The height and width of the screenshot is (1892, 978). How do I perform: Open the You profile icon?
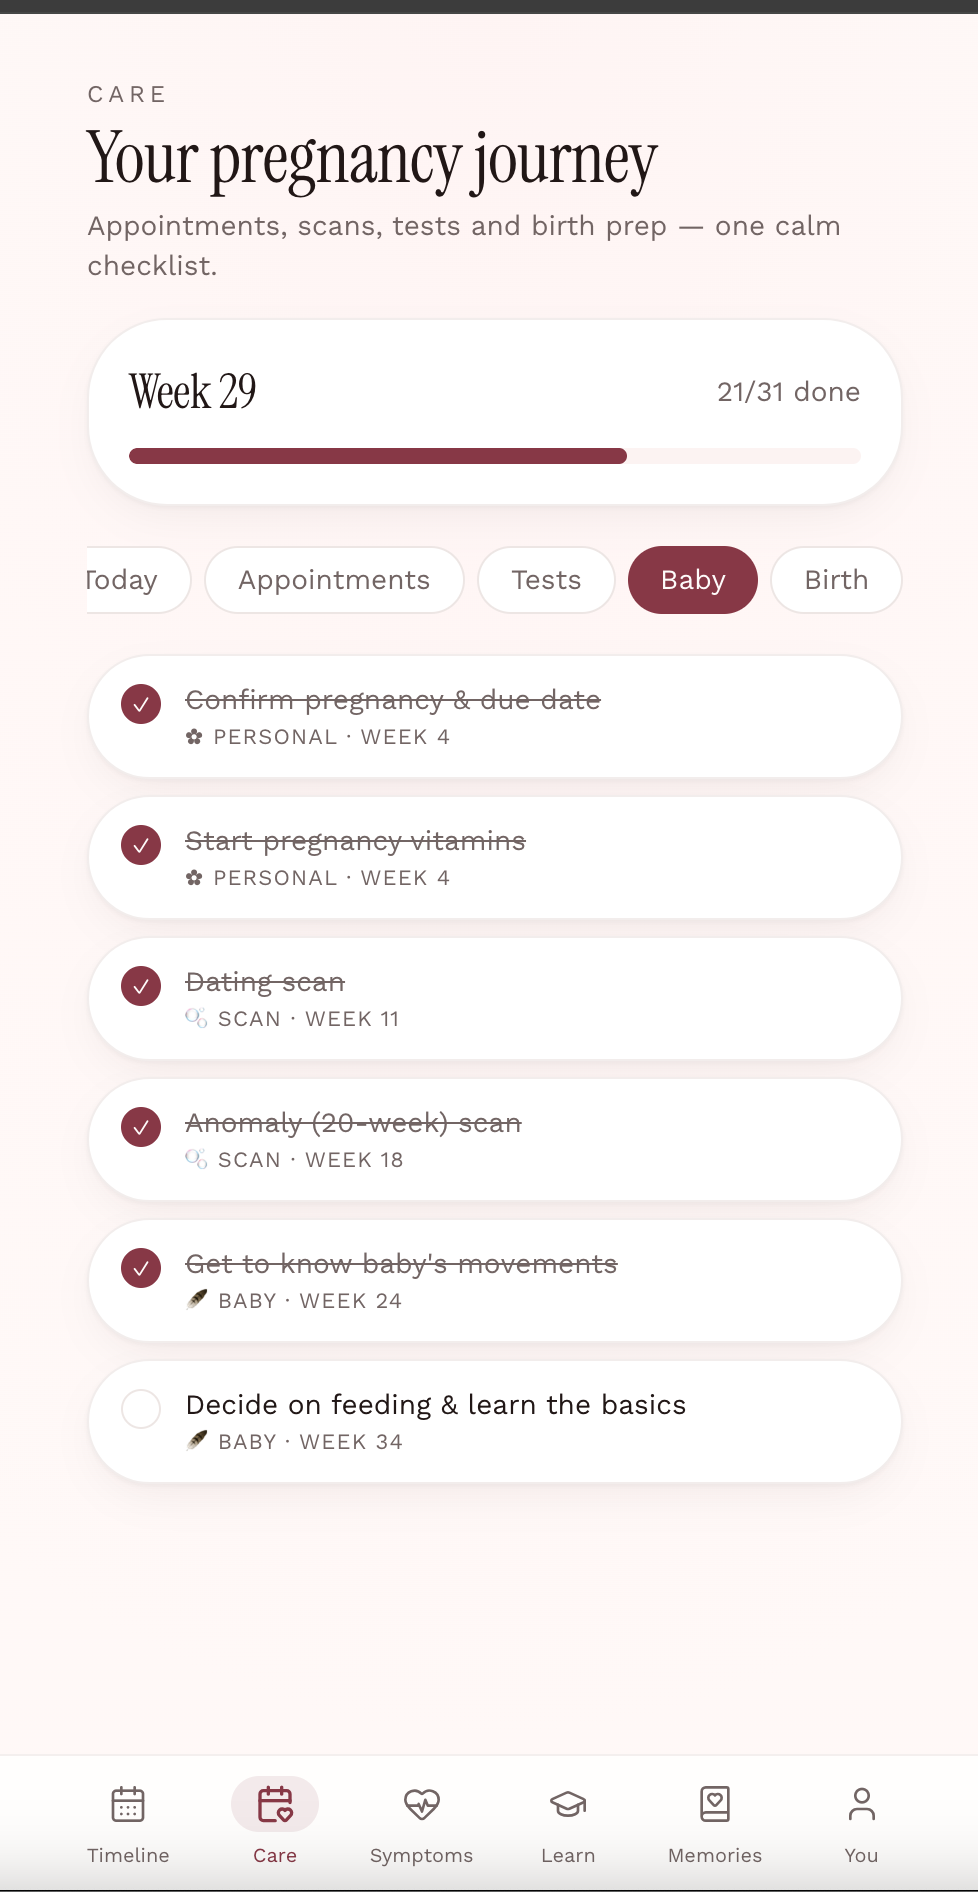pos(861,1805)
